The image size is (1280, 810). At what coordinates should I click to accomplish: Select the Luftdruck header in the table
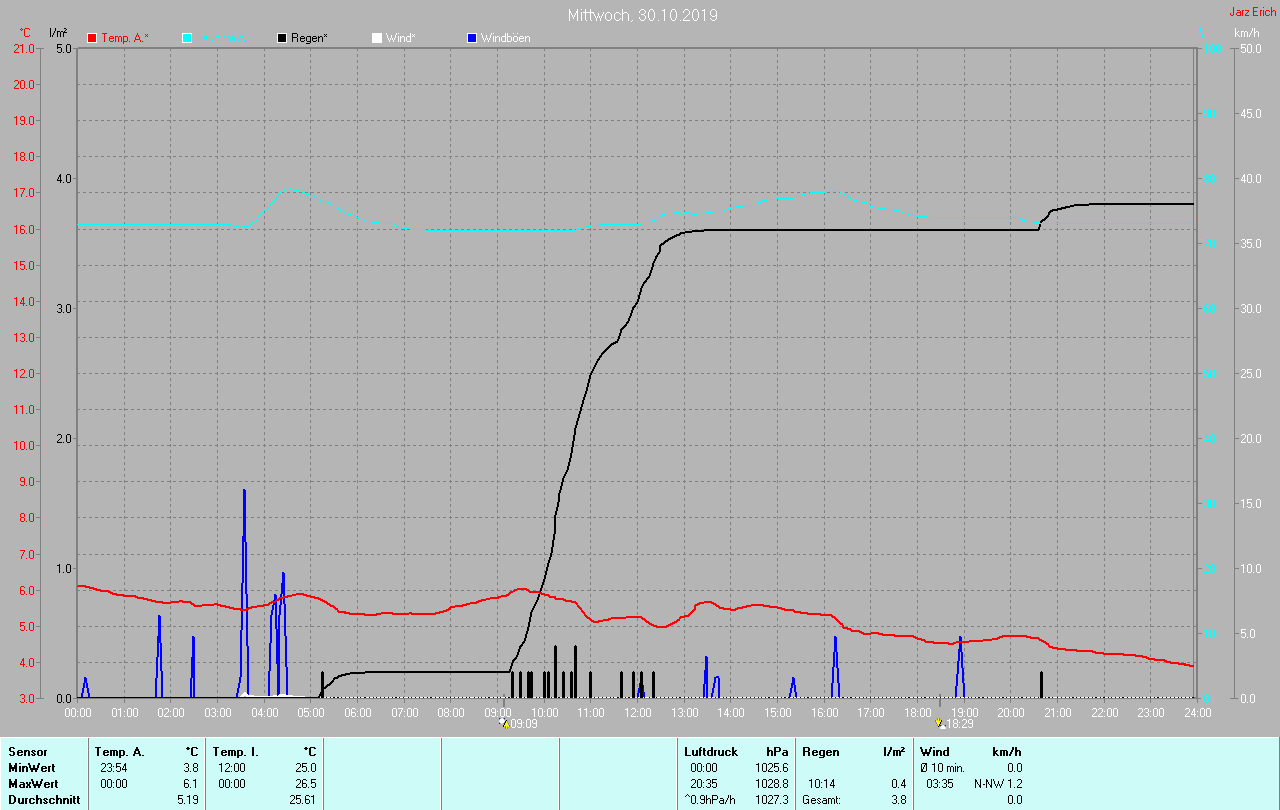tap(710, 751)
